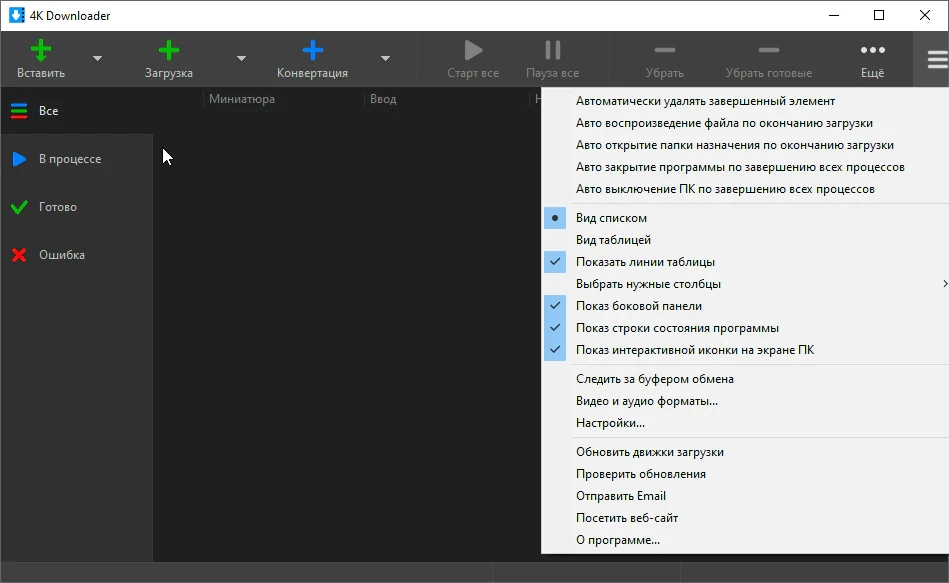Uncheck Показ интерактивной иконки на экране ПК
This screenshot has height=583, width=949.
tap(746, 350)
